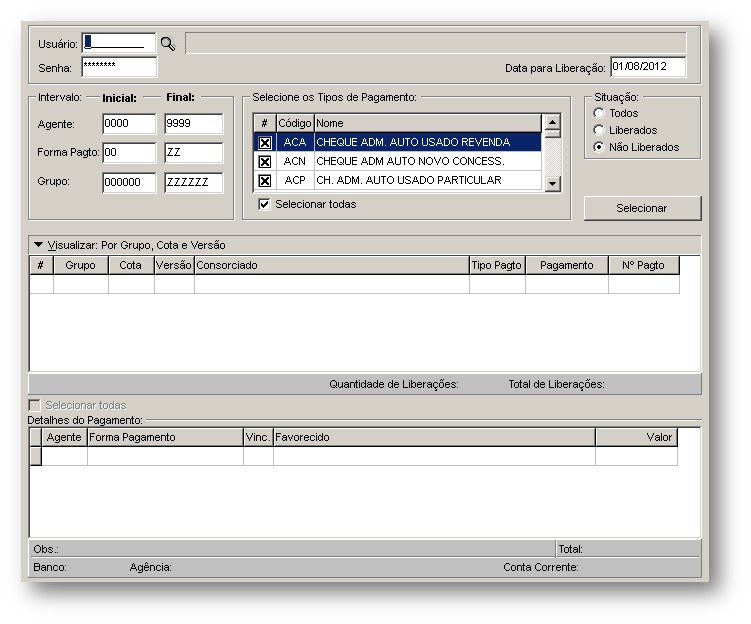Click the ACP code cell
The height and width of the screenshot is (624, 751).
pyautogui.click(x=295, y=180)
